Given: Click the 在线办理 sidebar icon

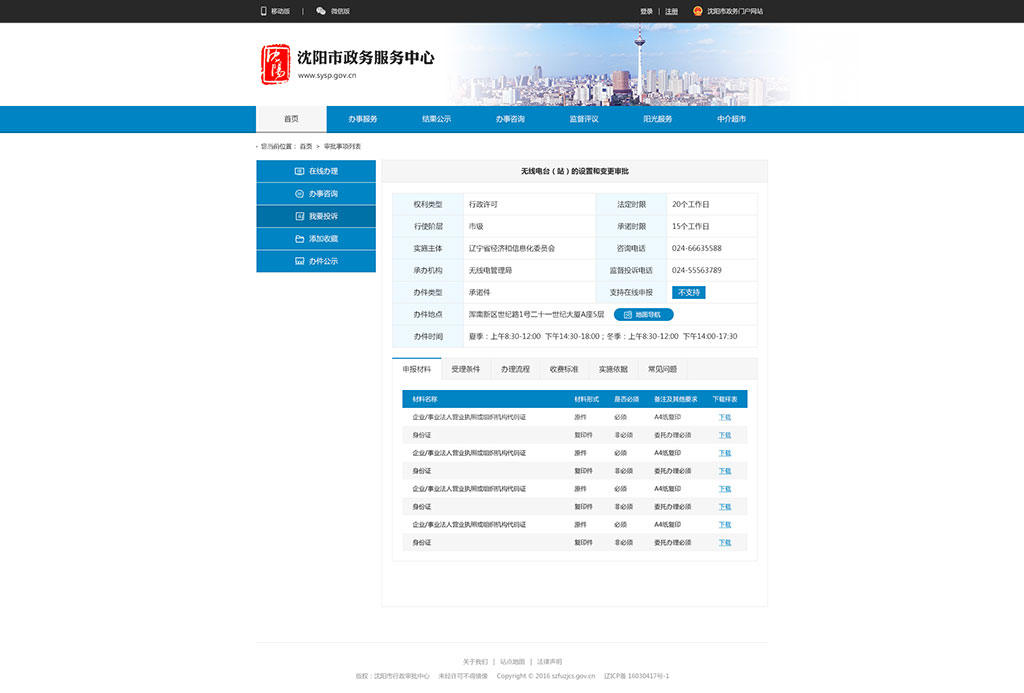Looking at the screenshot, I should tap(299, 171).
